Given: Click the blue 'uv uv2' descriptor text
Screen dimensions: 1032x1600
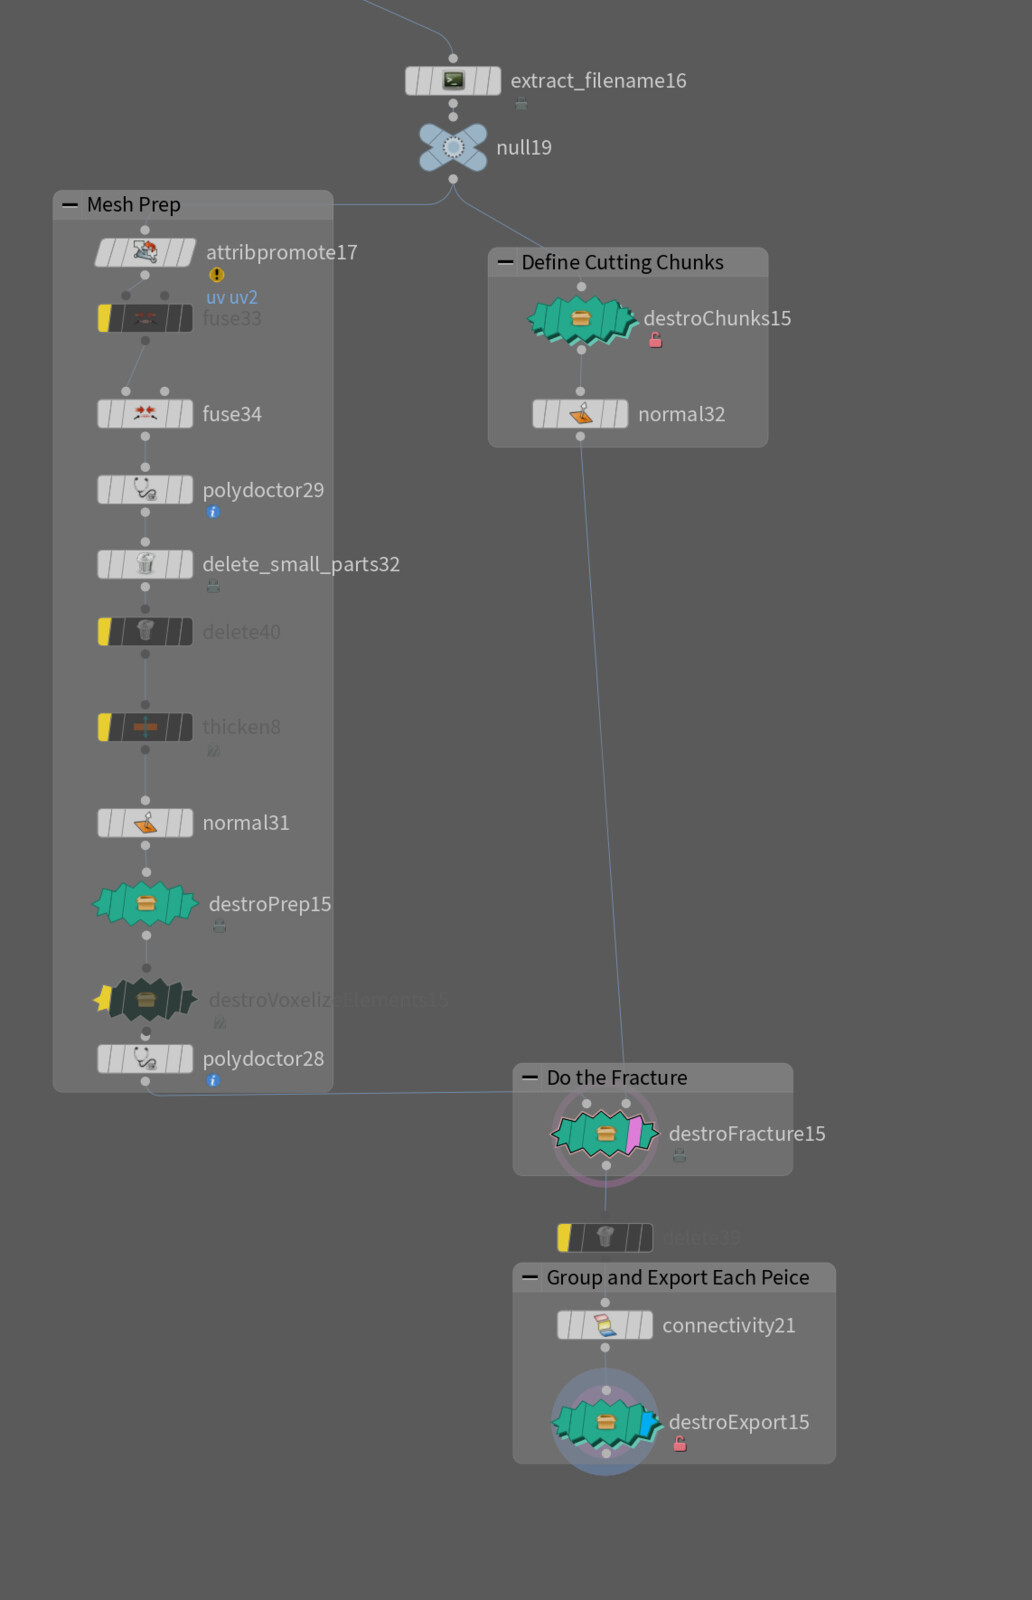Looking at the screenshot, I should [x=232, y=297].
